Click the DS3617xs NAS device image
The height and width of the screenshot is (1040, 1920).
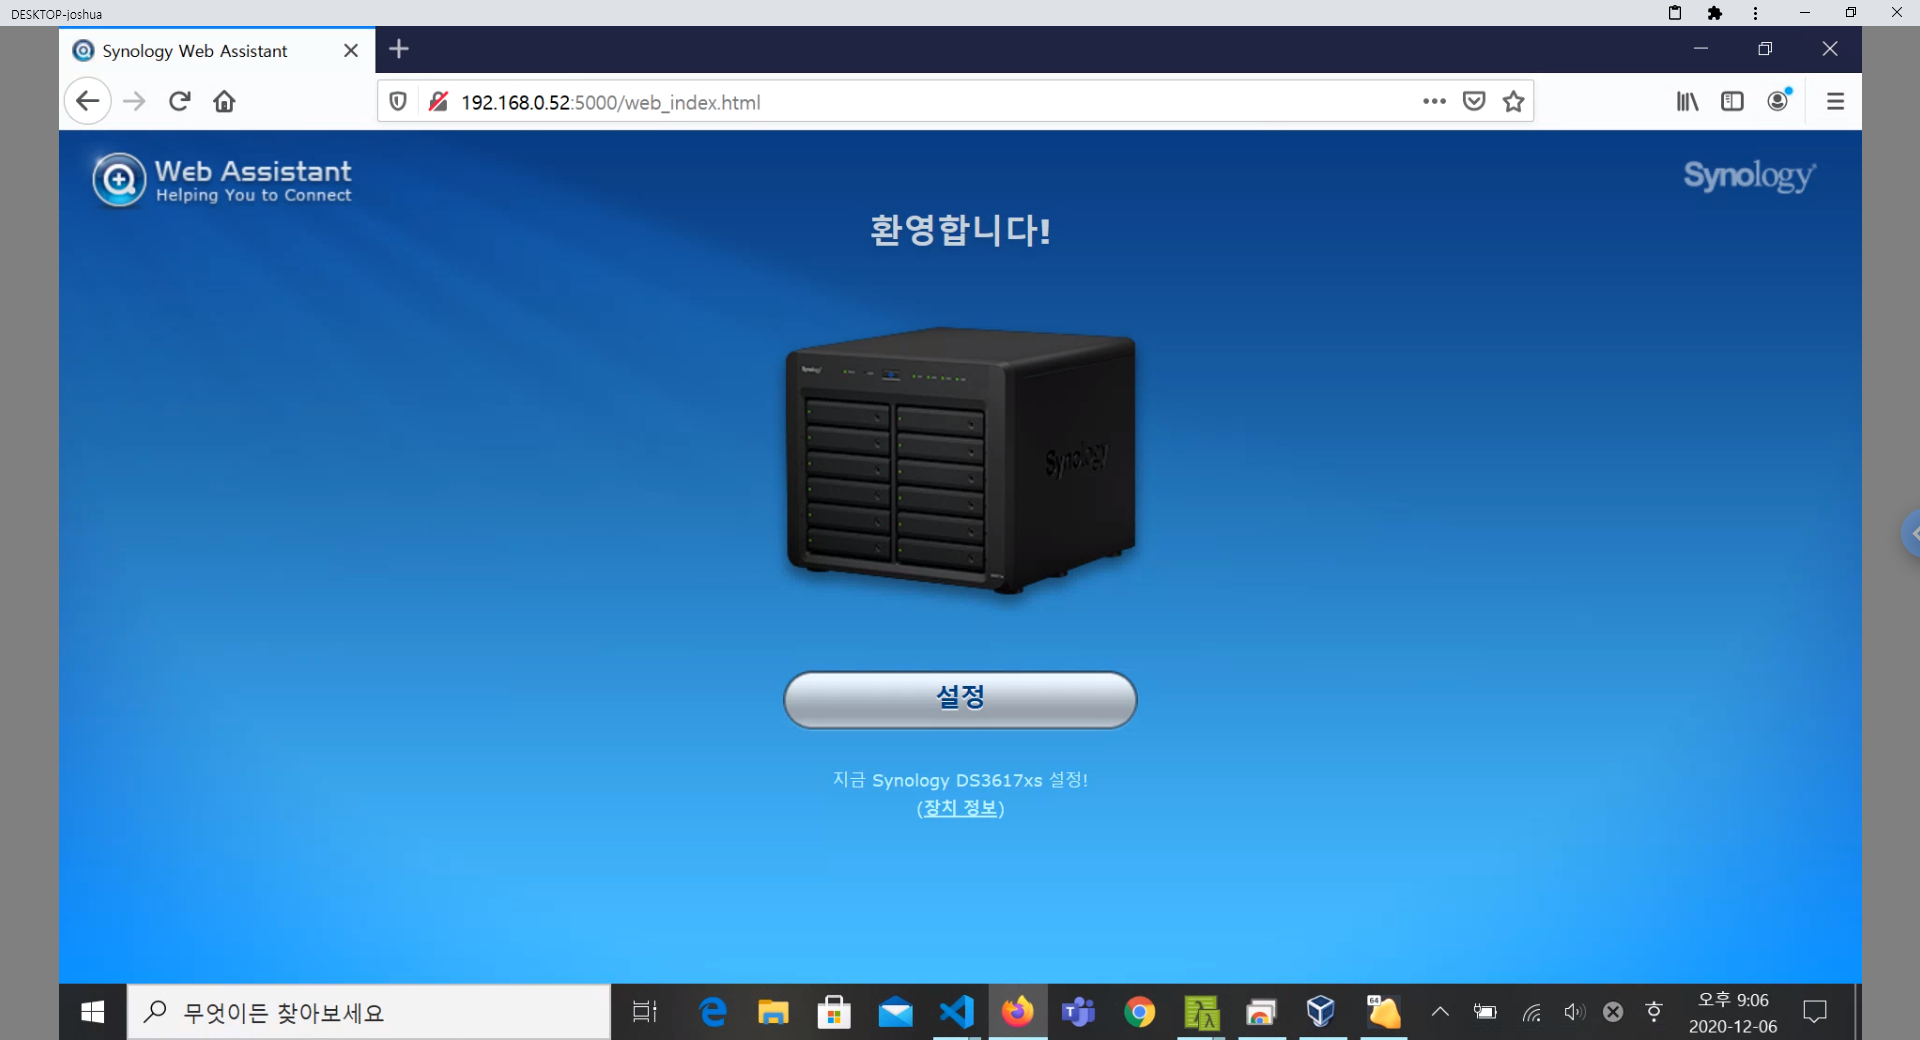click(x=960, y=460)
